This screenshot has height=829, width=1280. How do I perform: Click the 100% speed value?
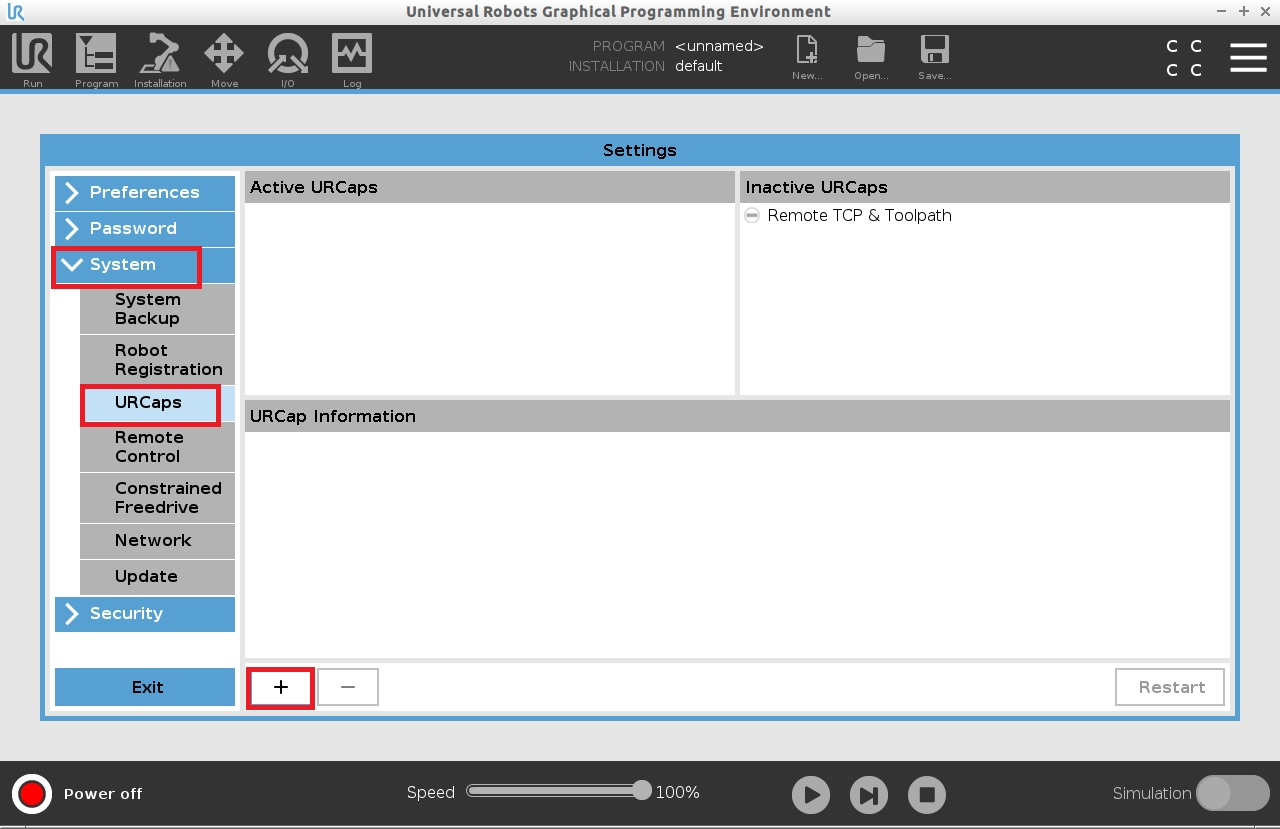[x=677, y=793]
